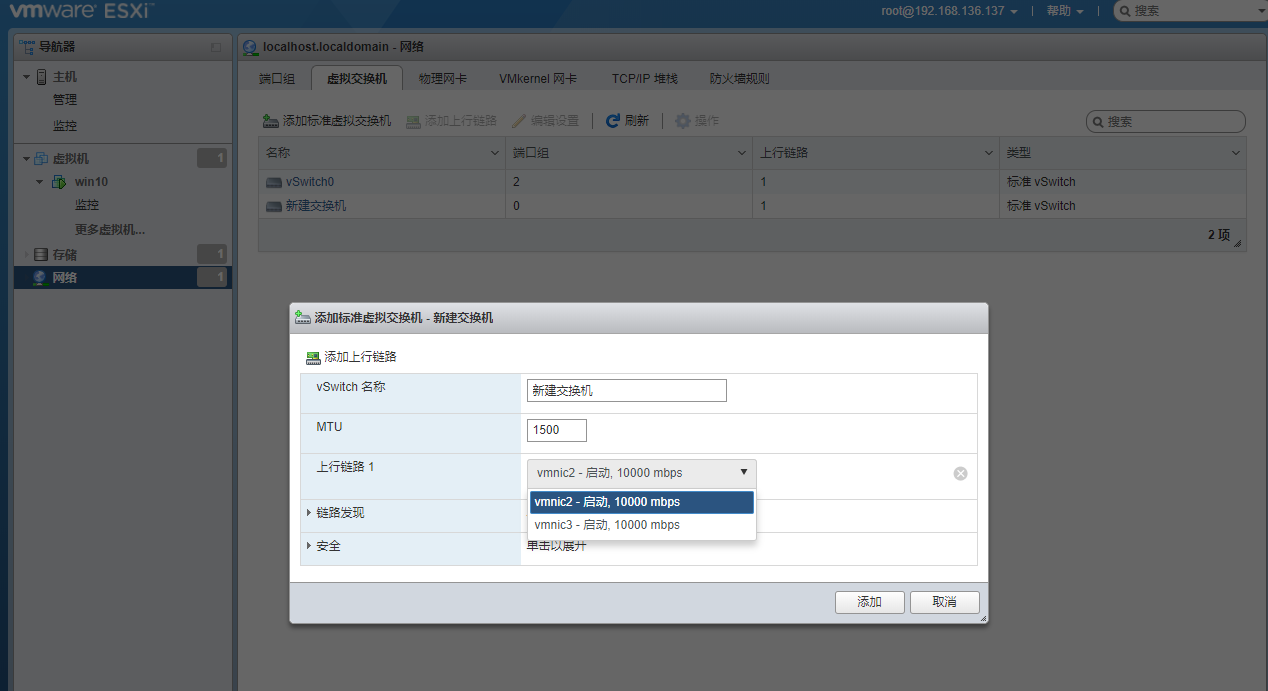Click the Network (网络) globe icon in navigator
This screenshot has width=1268, height=691.
pos(40,278)
